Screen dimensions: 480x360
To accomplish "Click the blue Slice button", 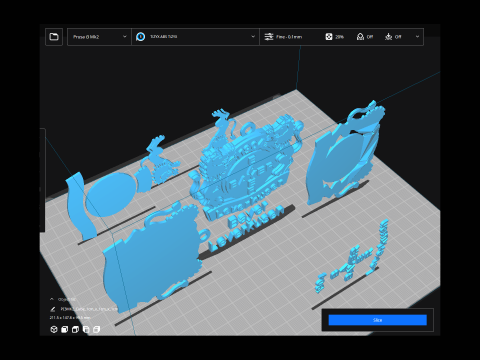I will tap(377, 320).
